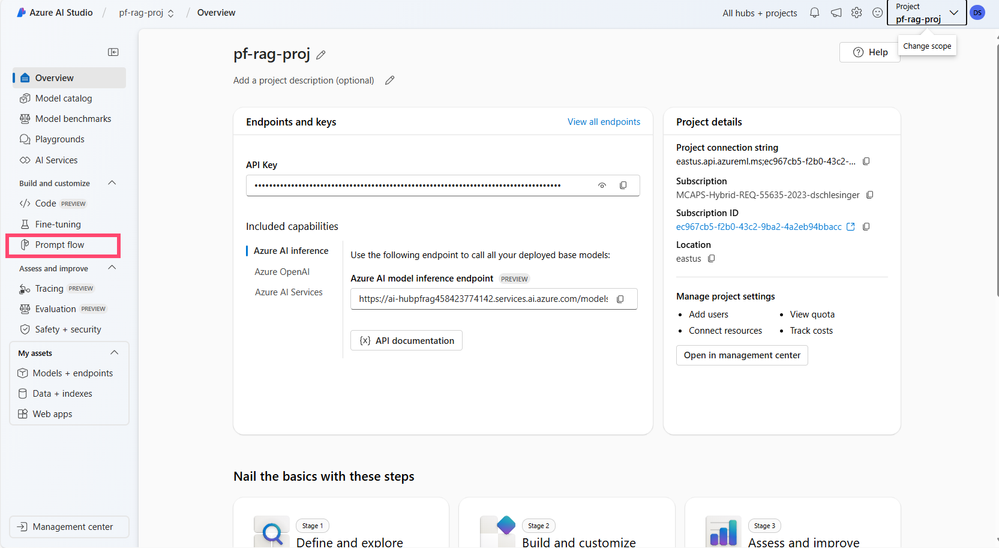Click the announcements megaphone icon
The height and width of the screenshot is (548, 999).
coord(836,13)
